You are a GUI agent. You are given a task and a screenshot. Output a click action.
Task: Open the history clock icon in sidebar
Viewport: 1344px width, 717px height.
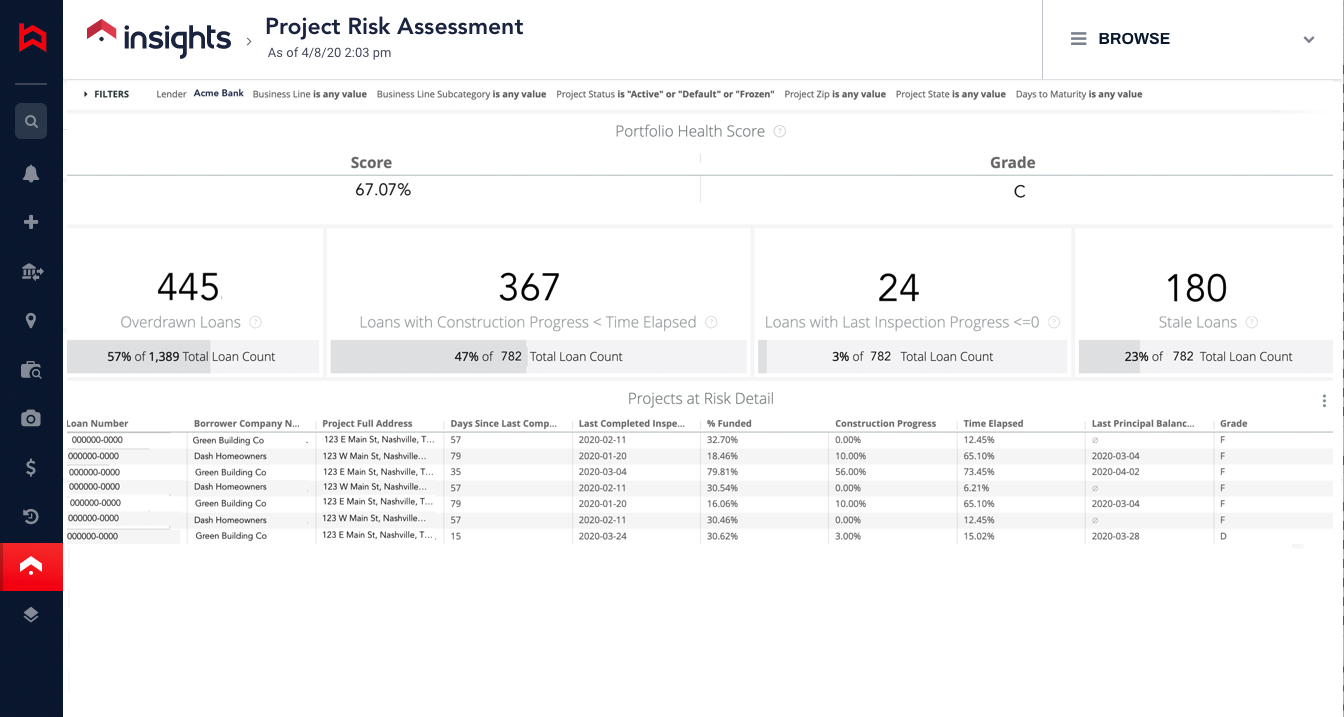click(x=31, y=516)
